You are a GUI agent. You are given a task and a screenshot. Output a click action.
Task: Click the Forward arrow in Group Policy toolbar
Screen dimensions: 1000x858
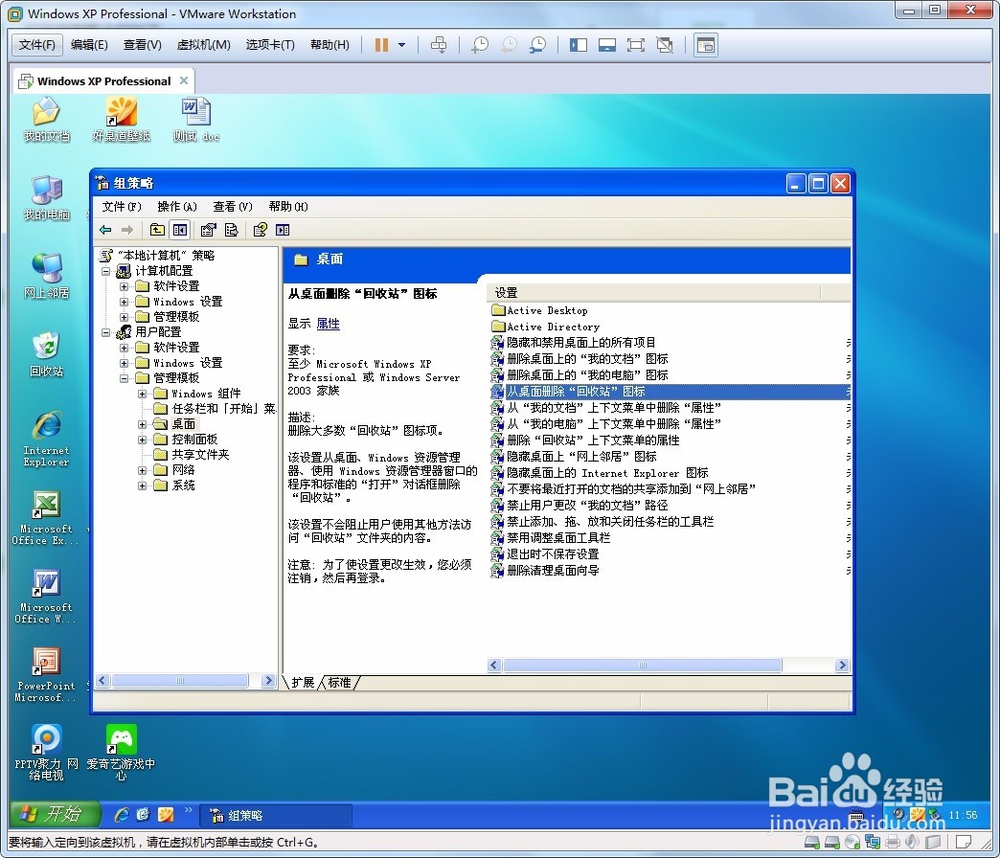tap(127, 230)
